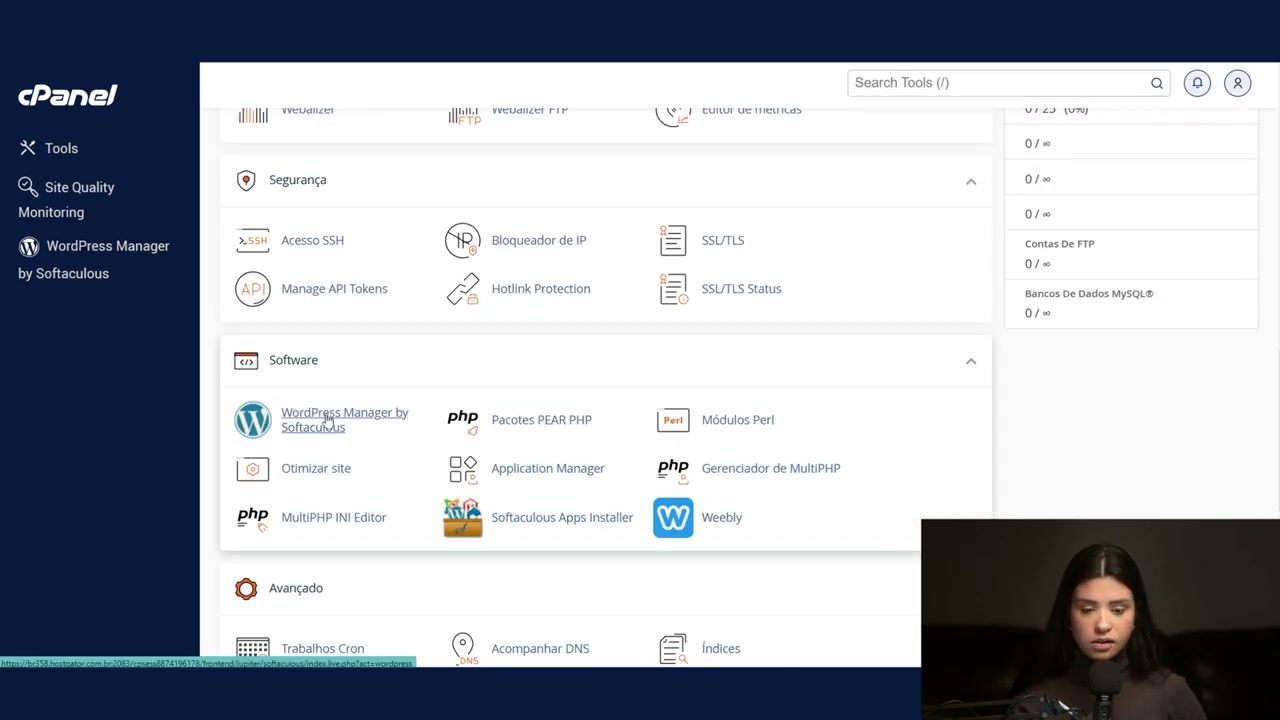Image resolution: width=1280 pixels, height=720 pixels.
Task: Click the WordPress Manager logo icon in Software
Action: 253,420
